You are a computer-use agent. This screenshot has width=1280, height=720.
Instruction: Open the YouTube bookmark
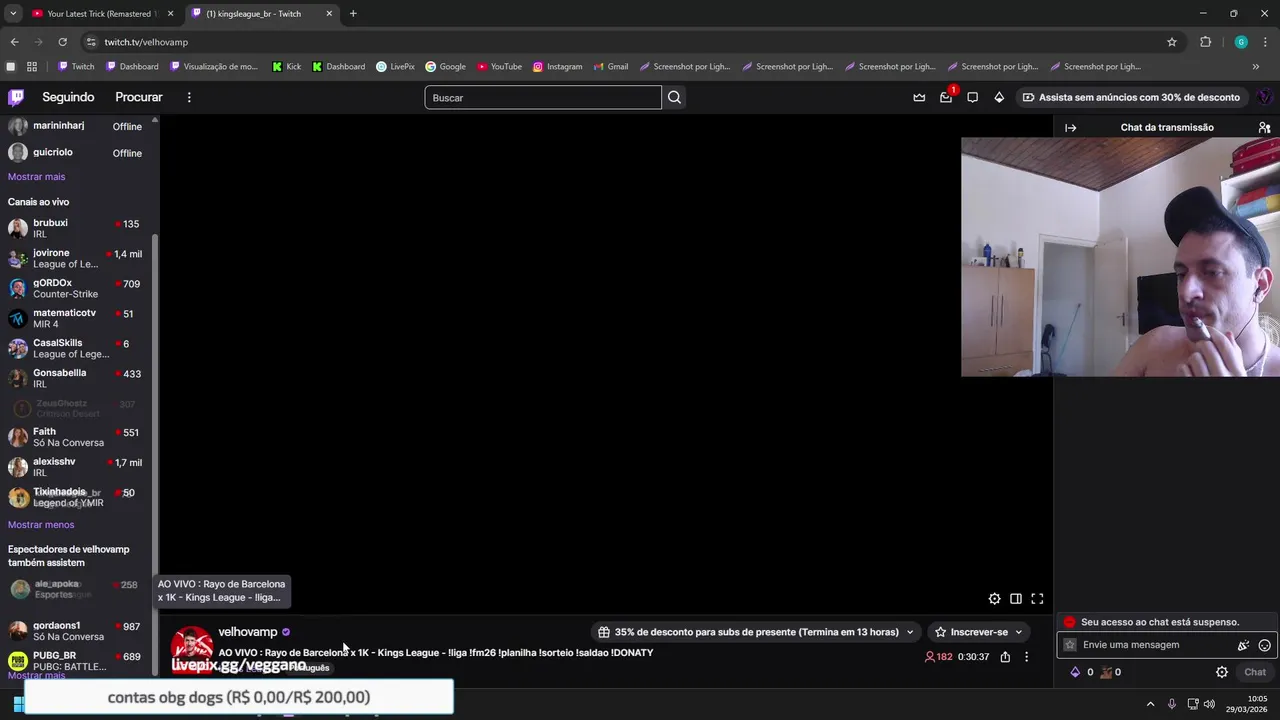[499, 67]
